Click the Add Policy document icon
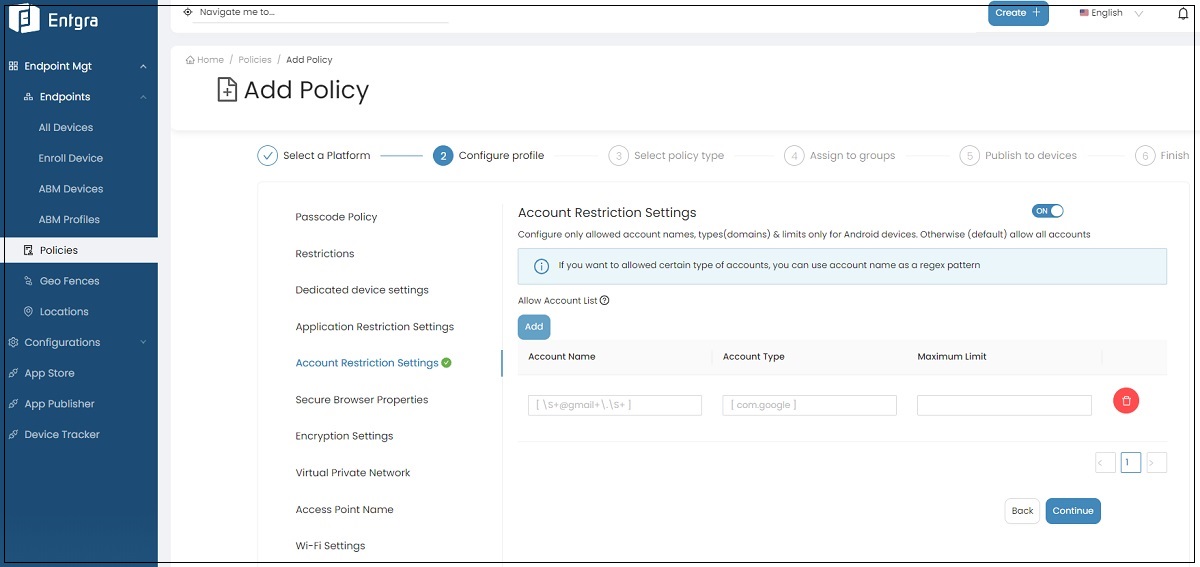 click(x=228, y=90)
